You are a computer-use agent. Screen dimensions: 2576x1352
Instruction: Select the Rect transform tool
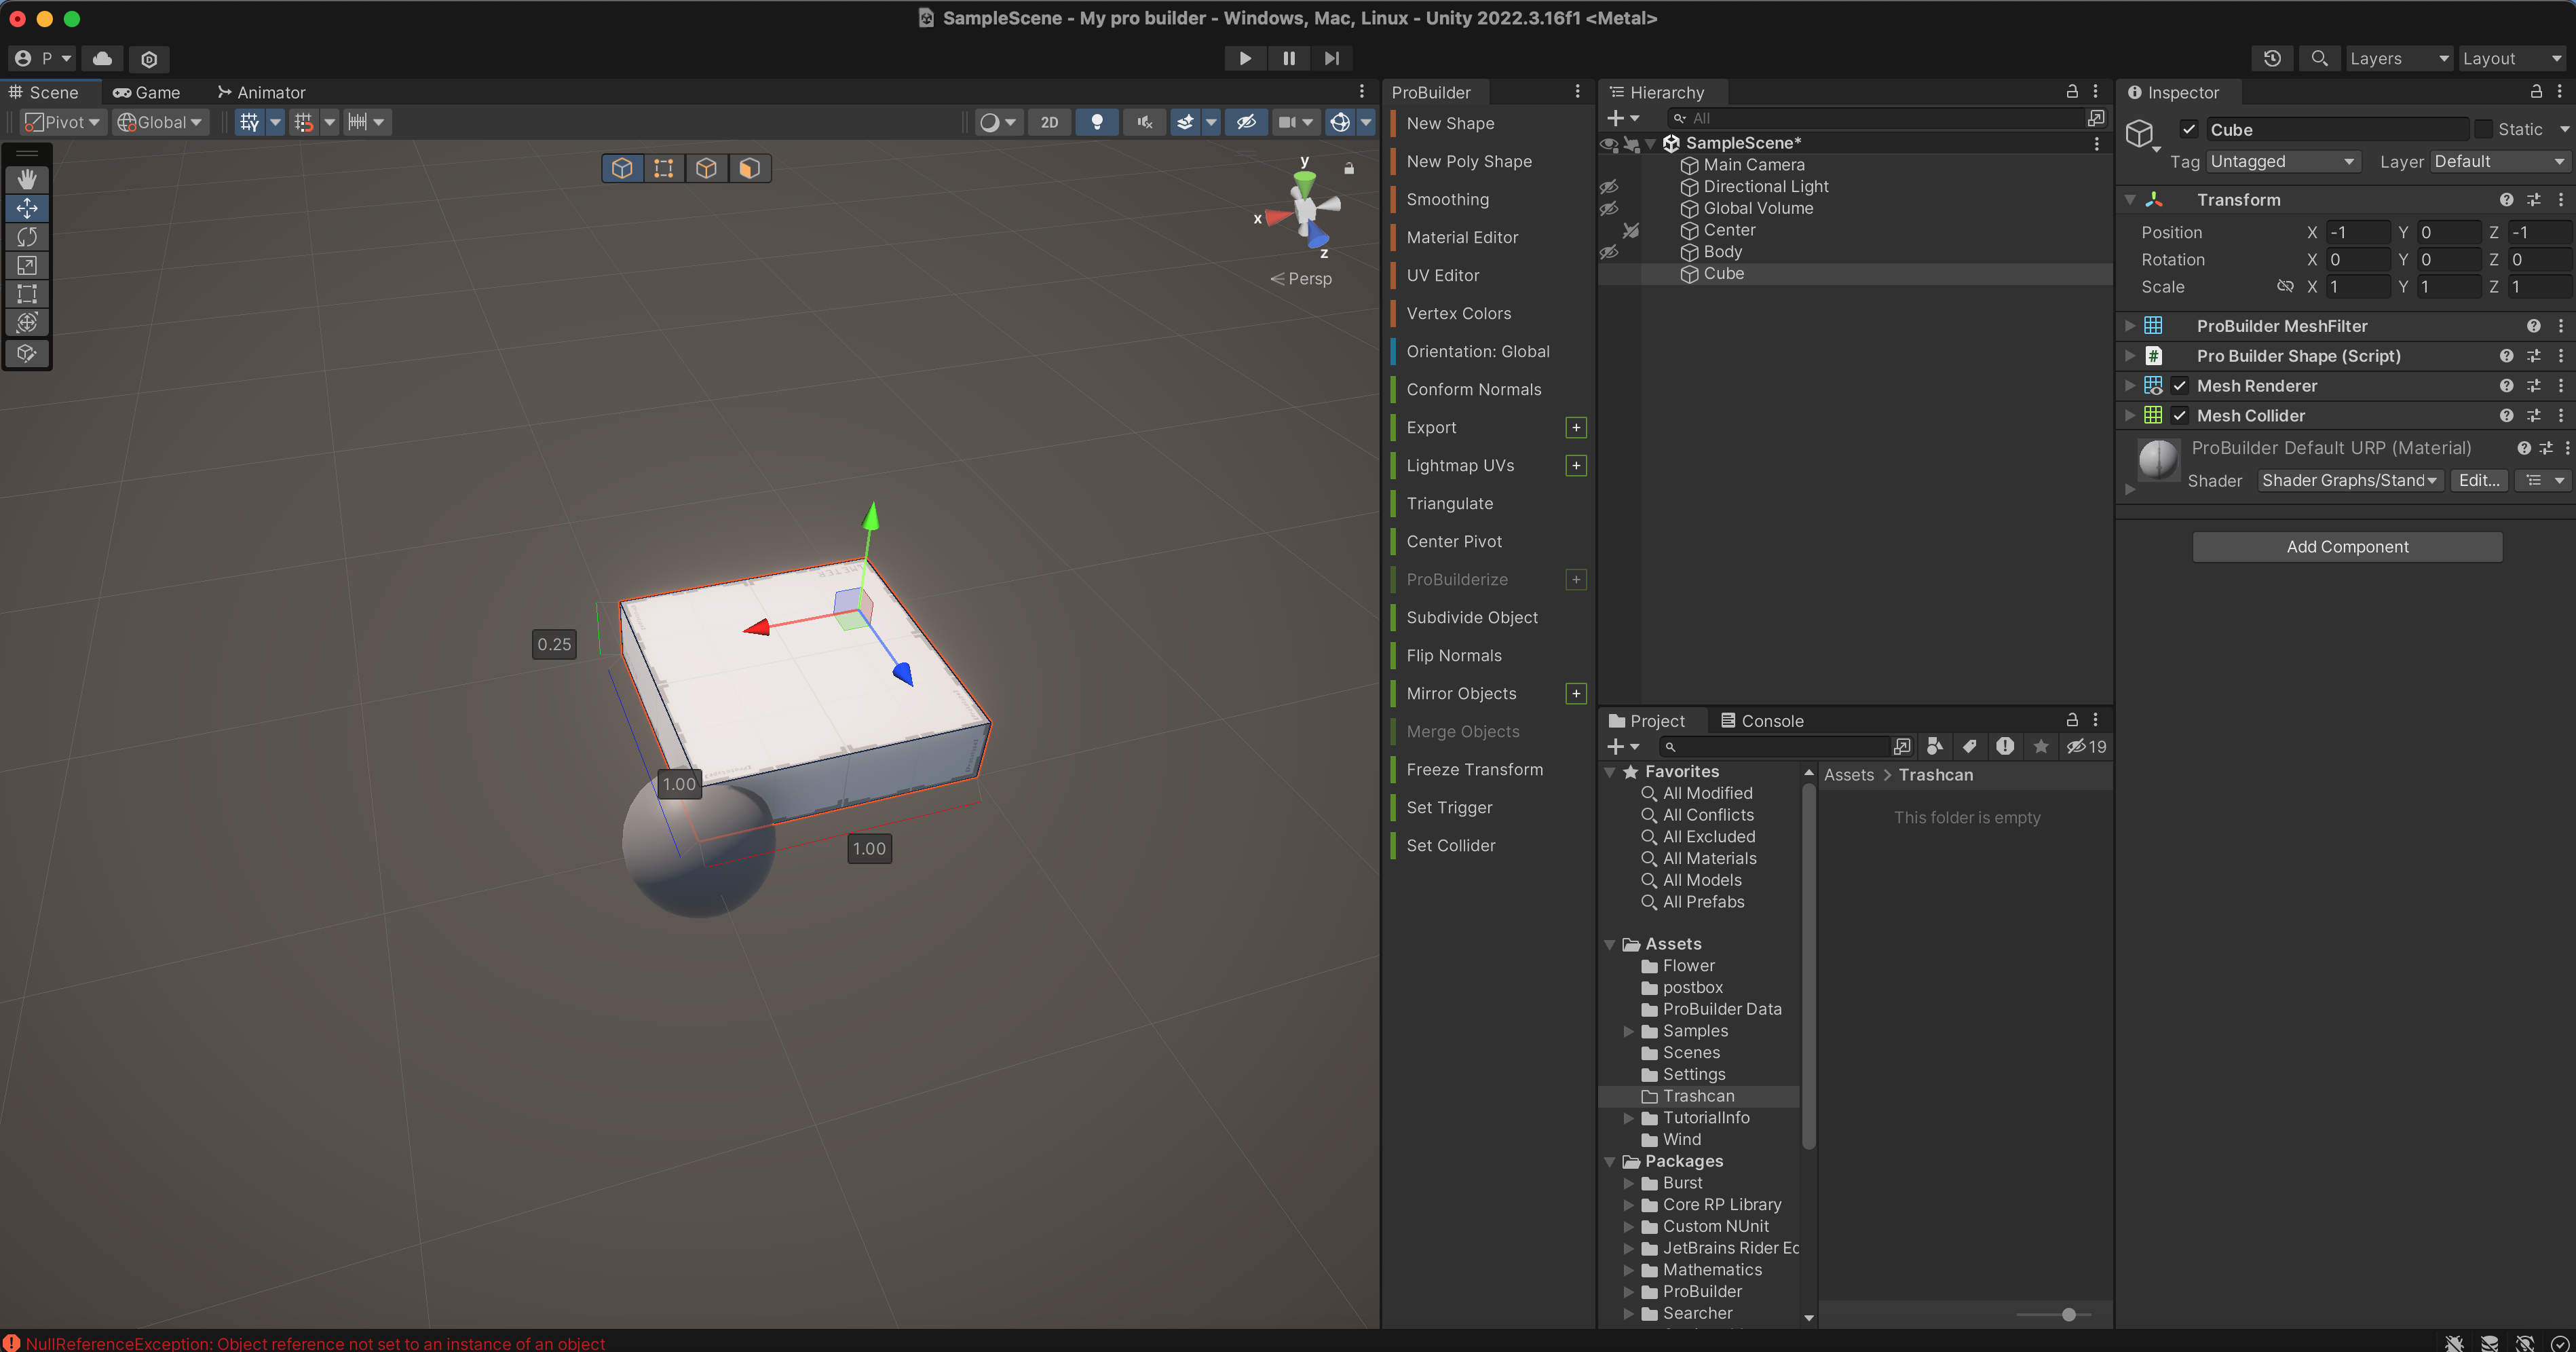coord(27,294)
